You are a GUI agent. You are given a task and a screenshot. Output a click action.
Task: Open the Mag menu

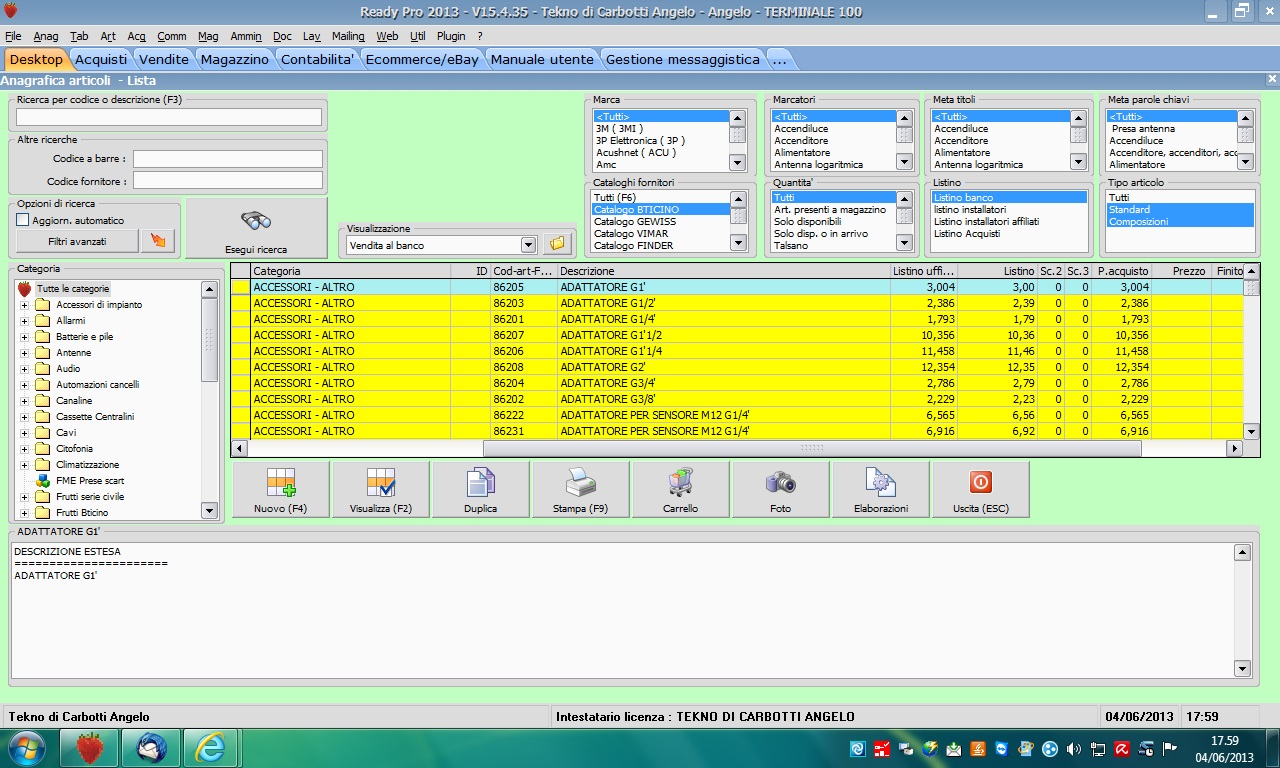click(208, 36)
